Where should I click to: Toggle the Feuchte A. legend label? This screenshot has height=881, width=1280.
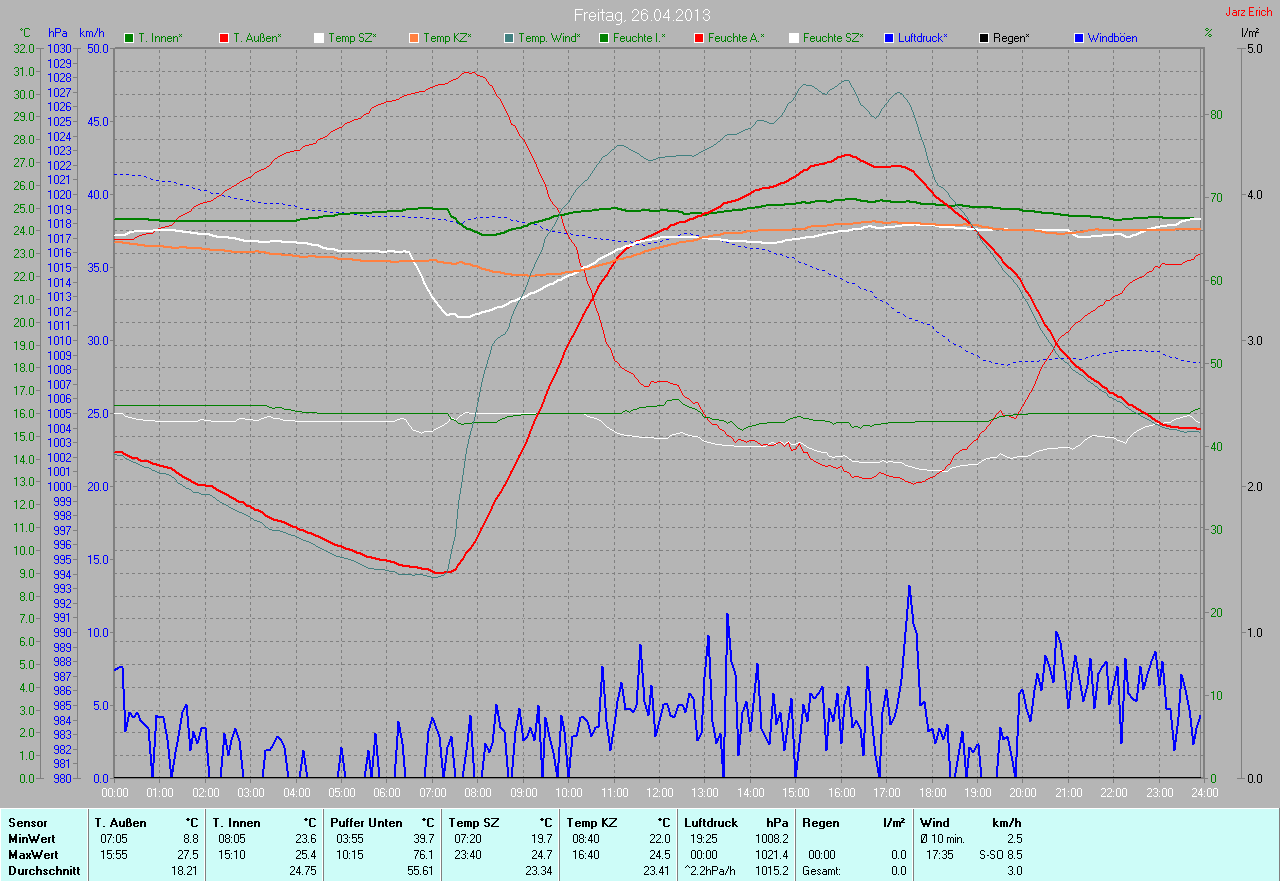[735, 38]
